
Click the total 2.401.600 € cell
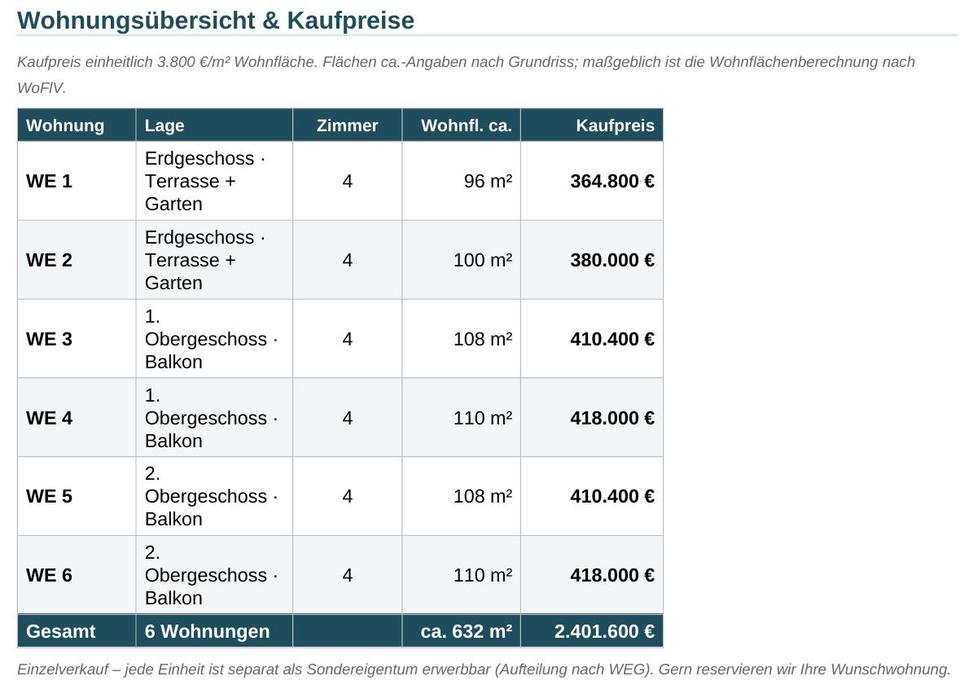click(592, 631)
